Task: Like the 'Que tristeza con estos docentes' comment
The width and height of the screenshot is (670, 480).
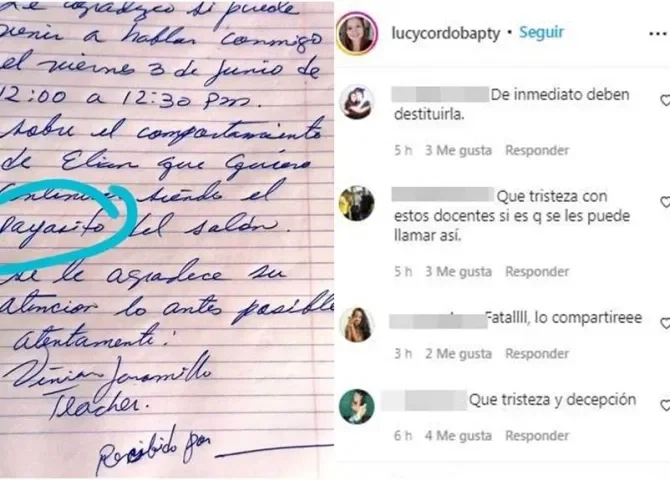Action: [665, 202]
